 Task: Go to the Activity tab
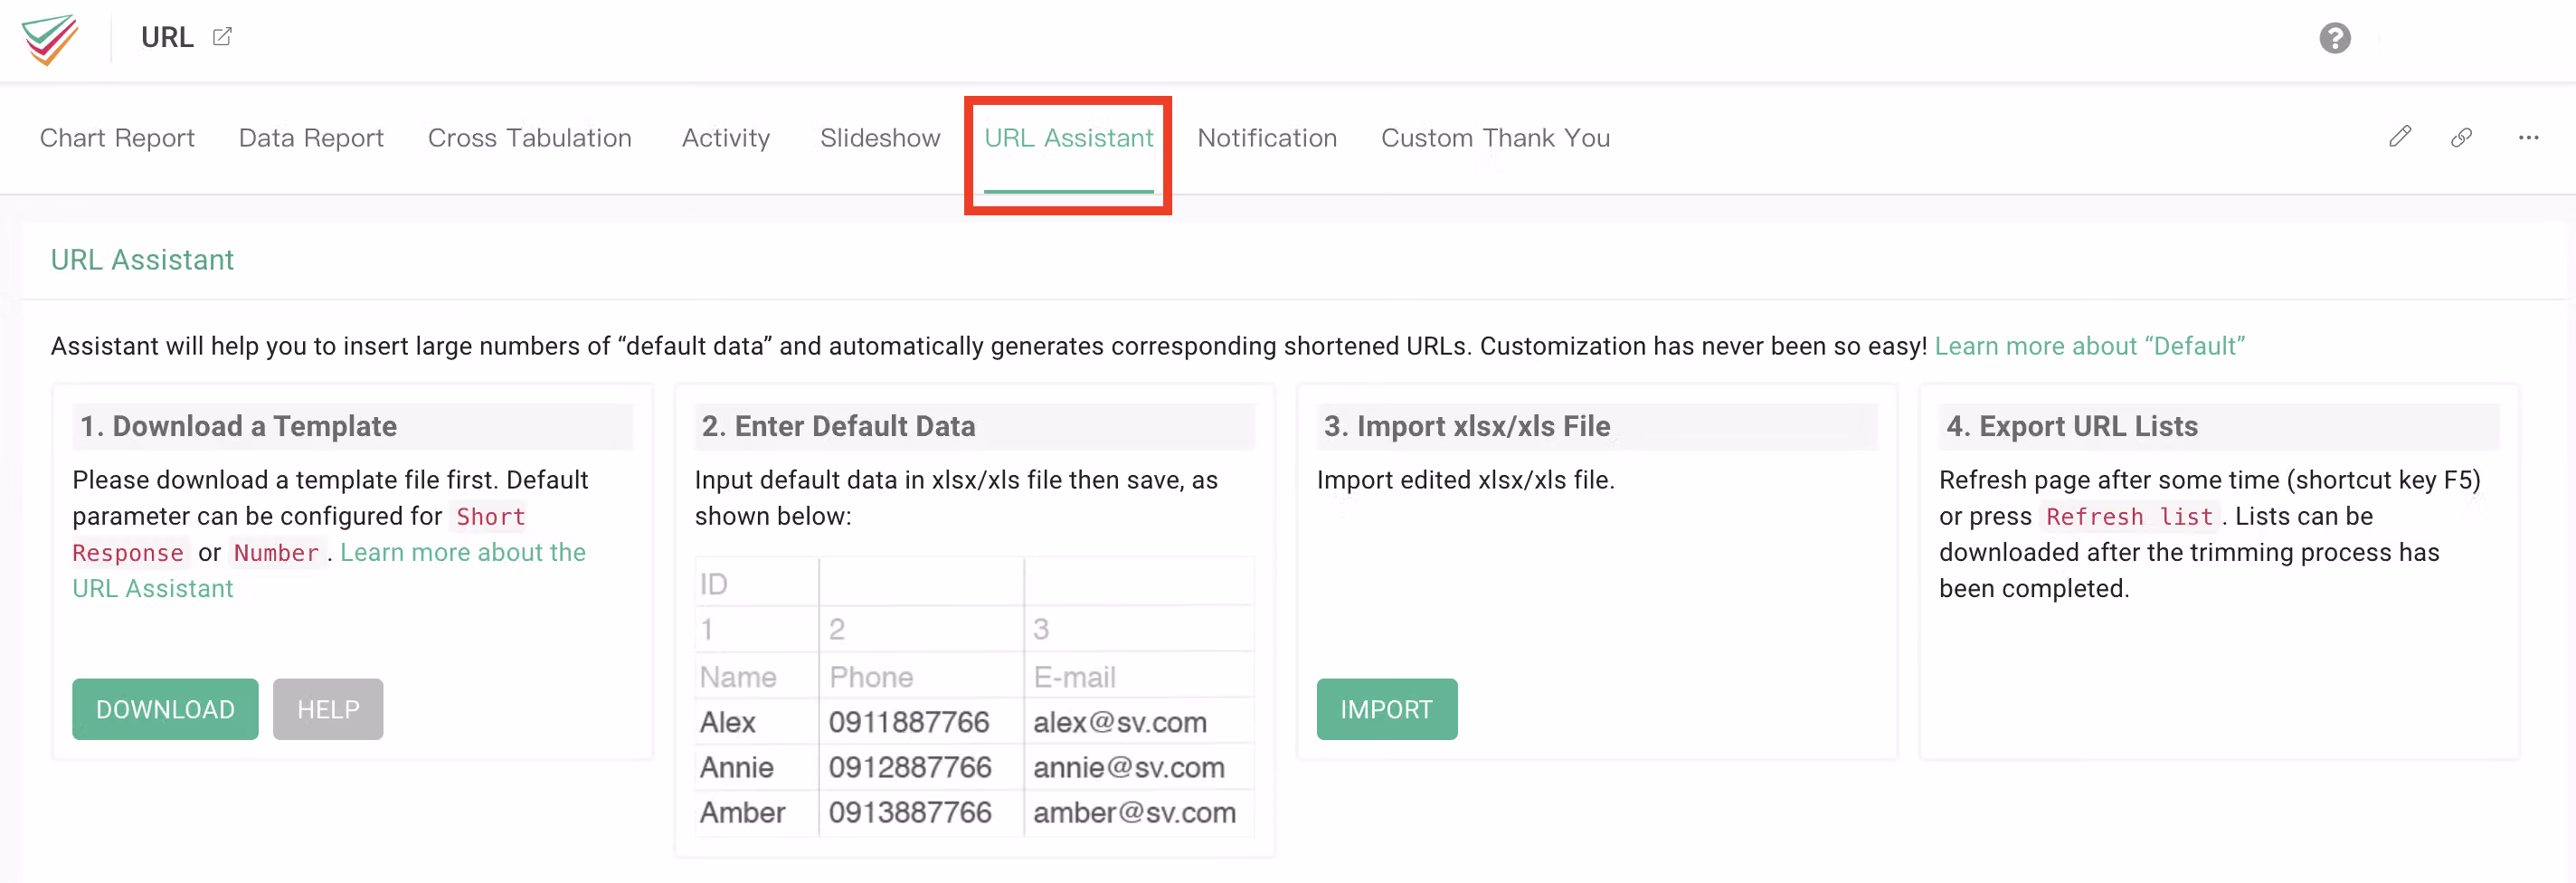click(725, 138)
